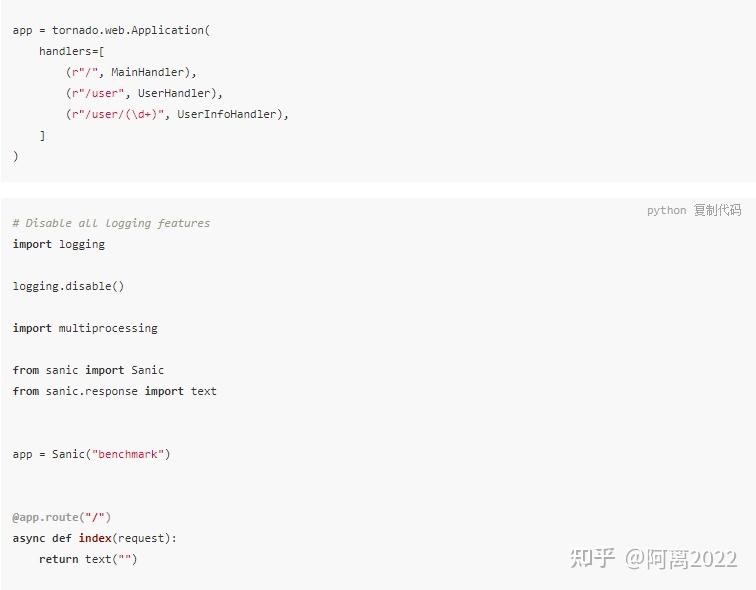Viewport: 756px width, 590px height.
Task: Click the import multiprocessing line
Action: coord(85,328)
